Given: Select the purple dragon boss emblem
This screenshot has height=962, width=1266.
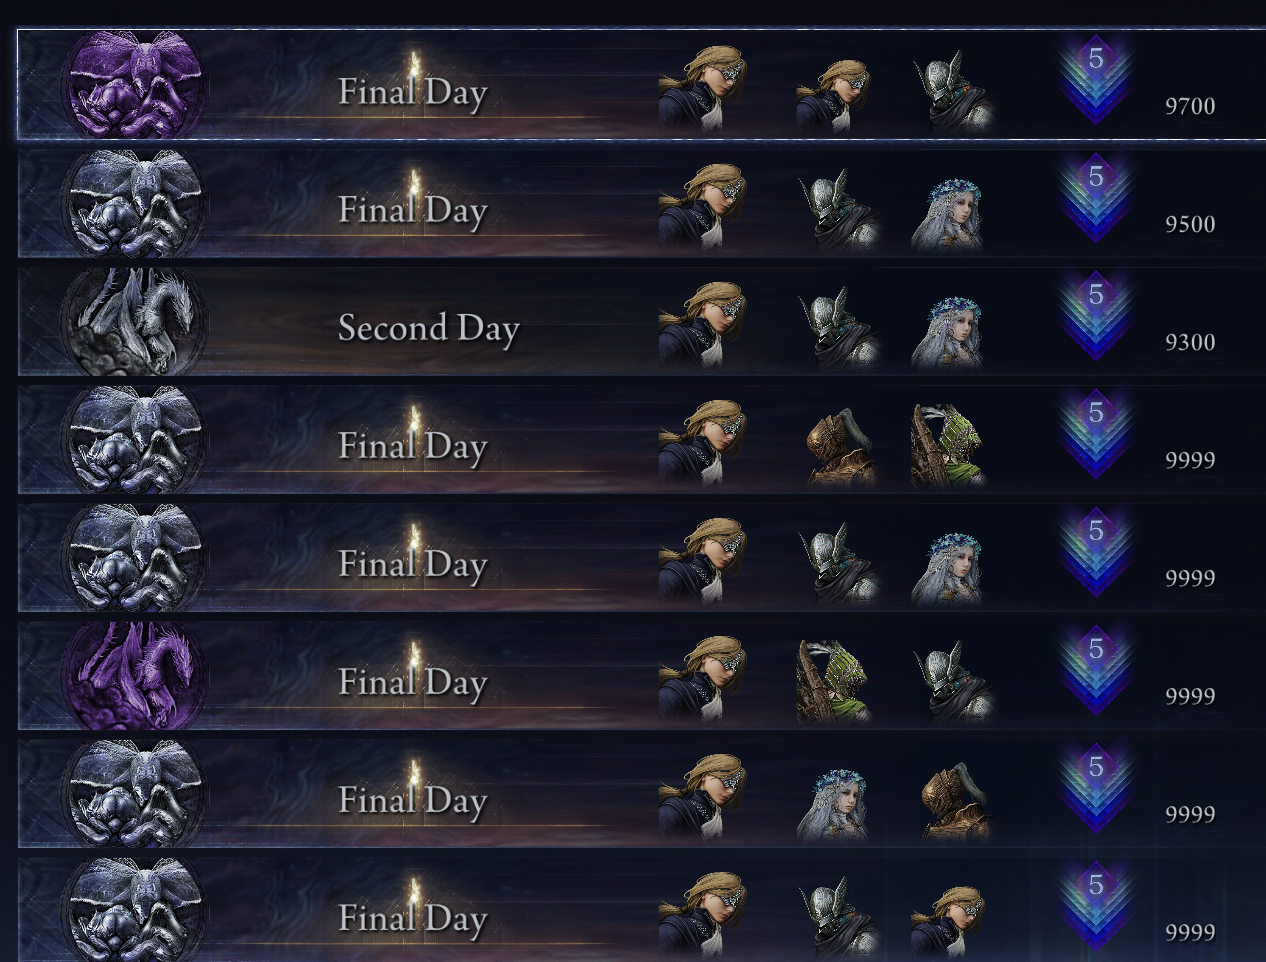Looking at the screenshot, I should tap(133, 675).
